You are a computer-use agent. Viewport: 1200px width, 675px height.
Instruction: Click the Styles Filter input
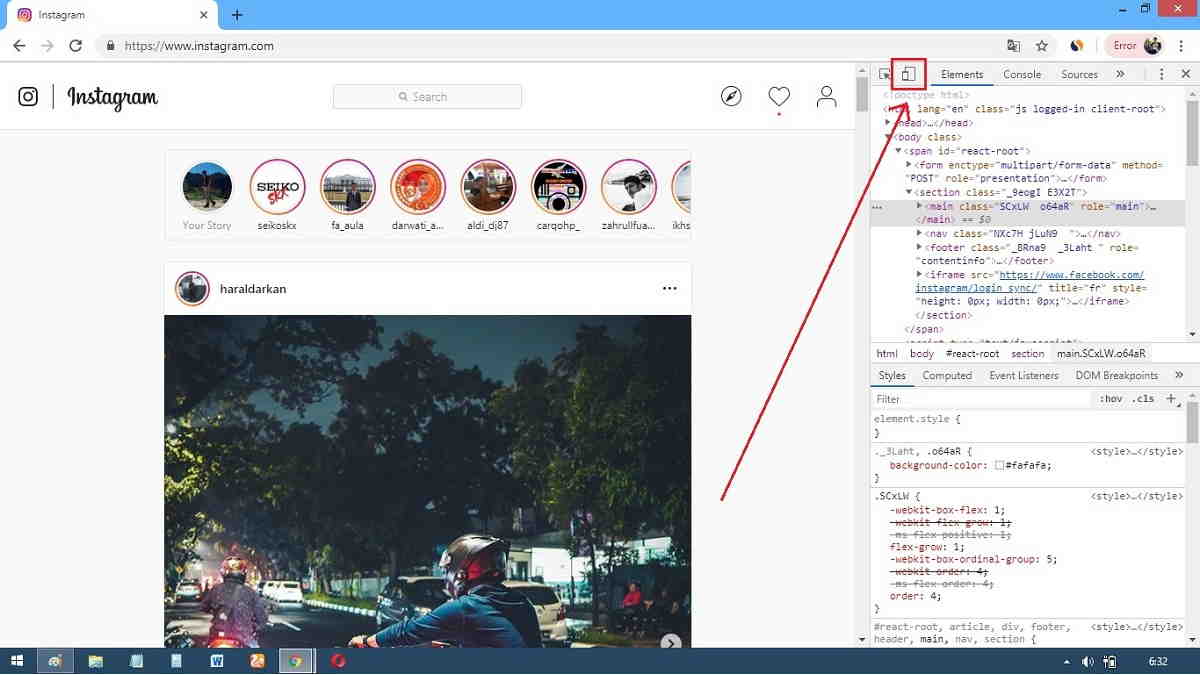[x=980, y=398]
